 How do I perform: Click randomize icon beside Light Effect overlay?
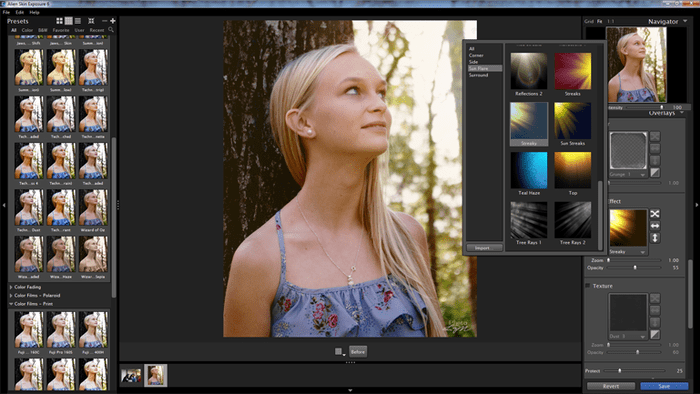tap(654, 214)
